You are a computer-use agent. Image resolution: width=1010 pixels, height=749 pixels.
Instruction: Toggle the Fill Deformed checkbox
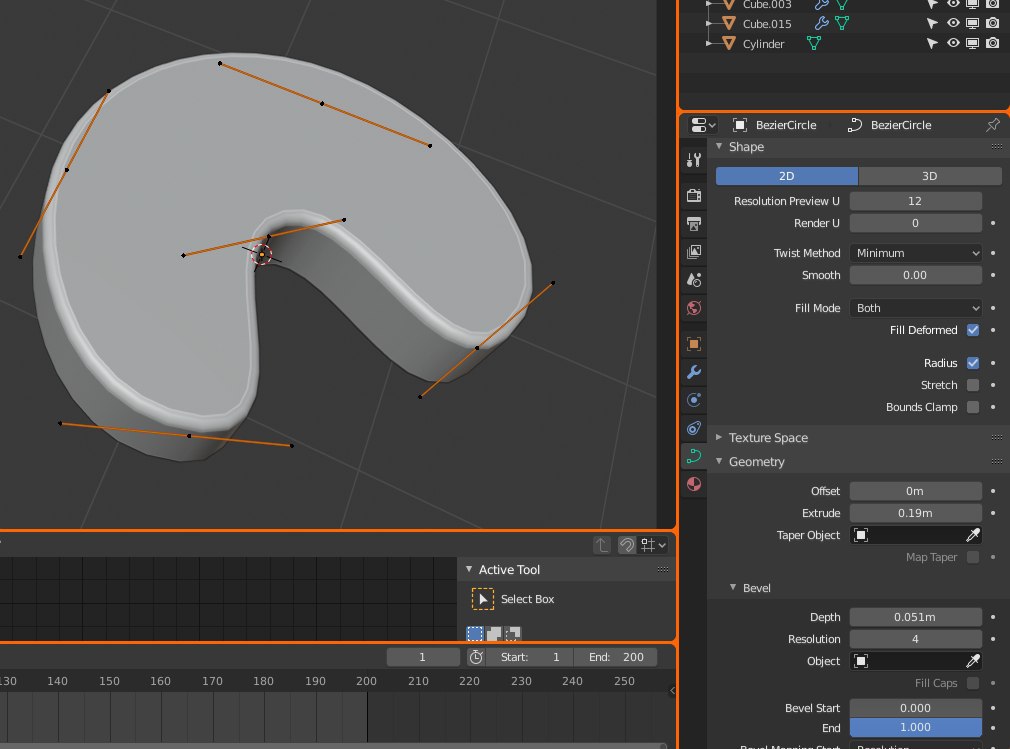pos(973,330)
